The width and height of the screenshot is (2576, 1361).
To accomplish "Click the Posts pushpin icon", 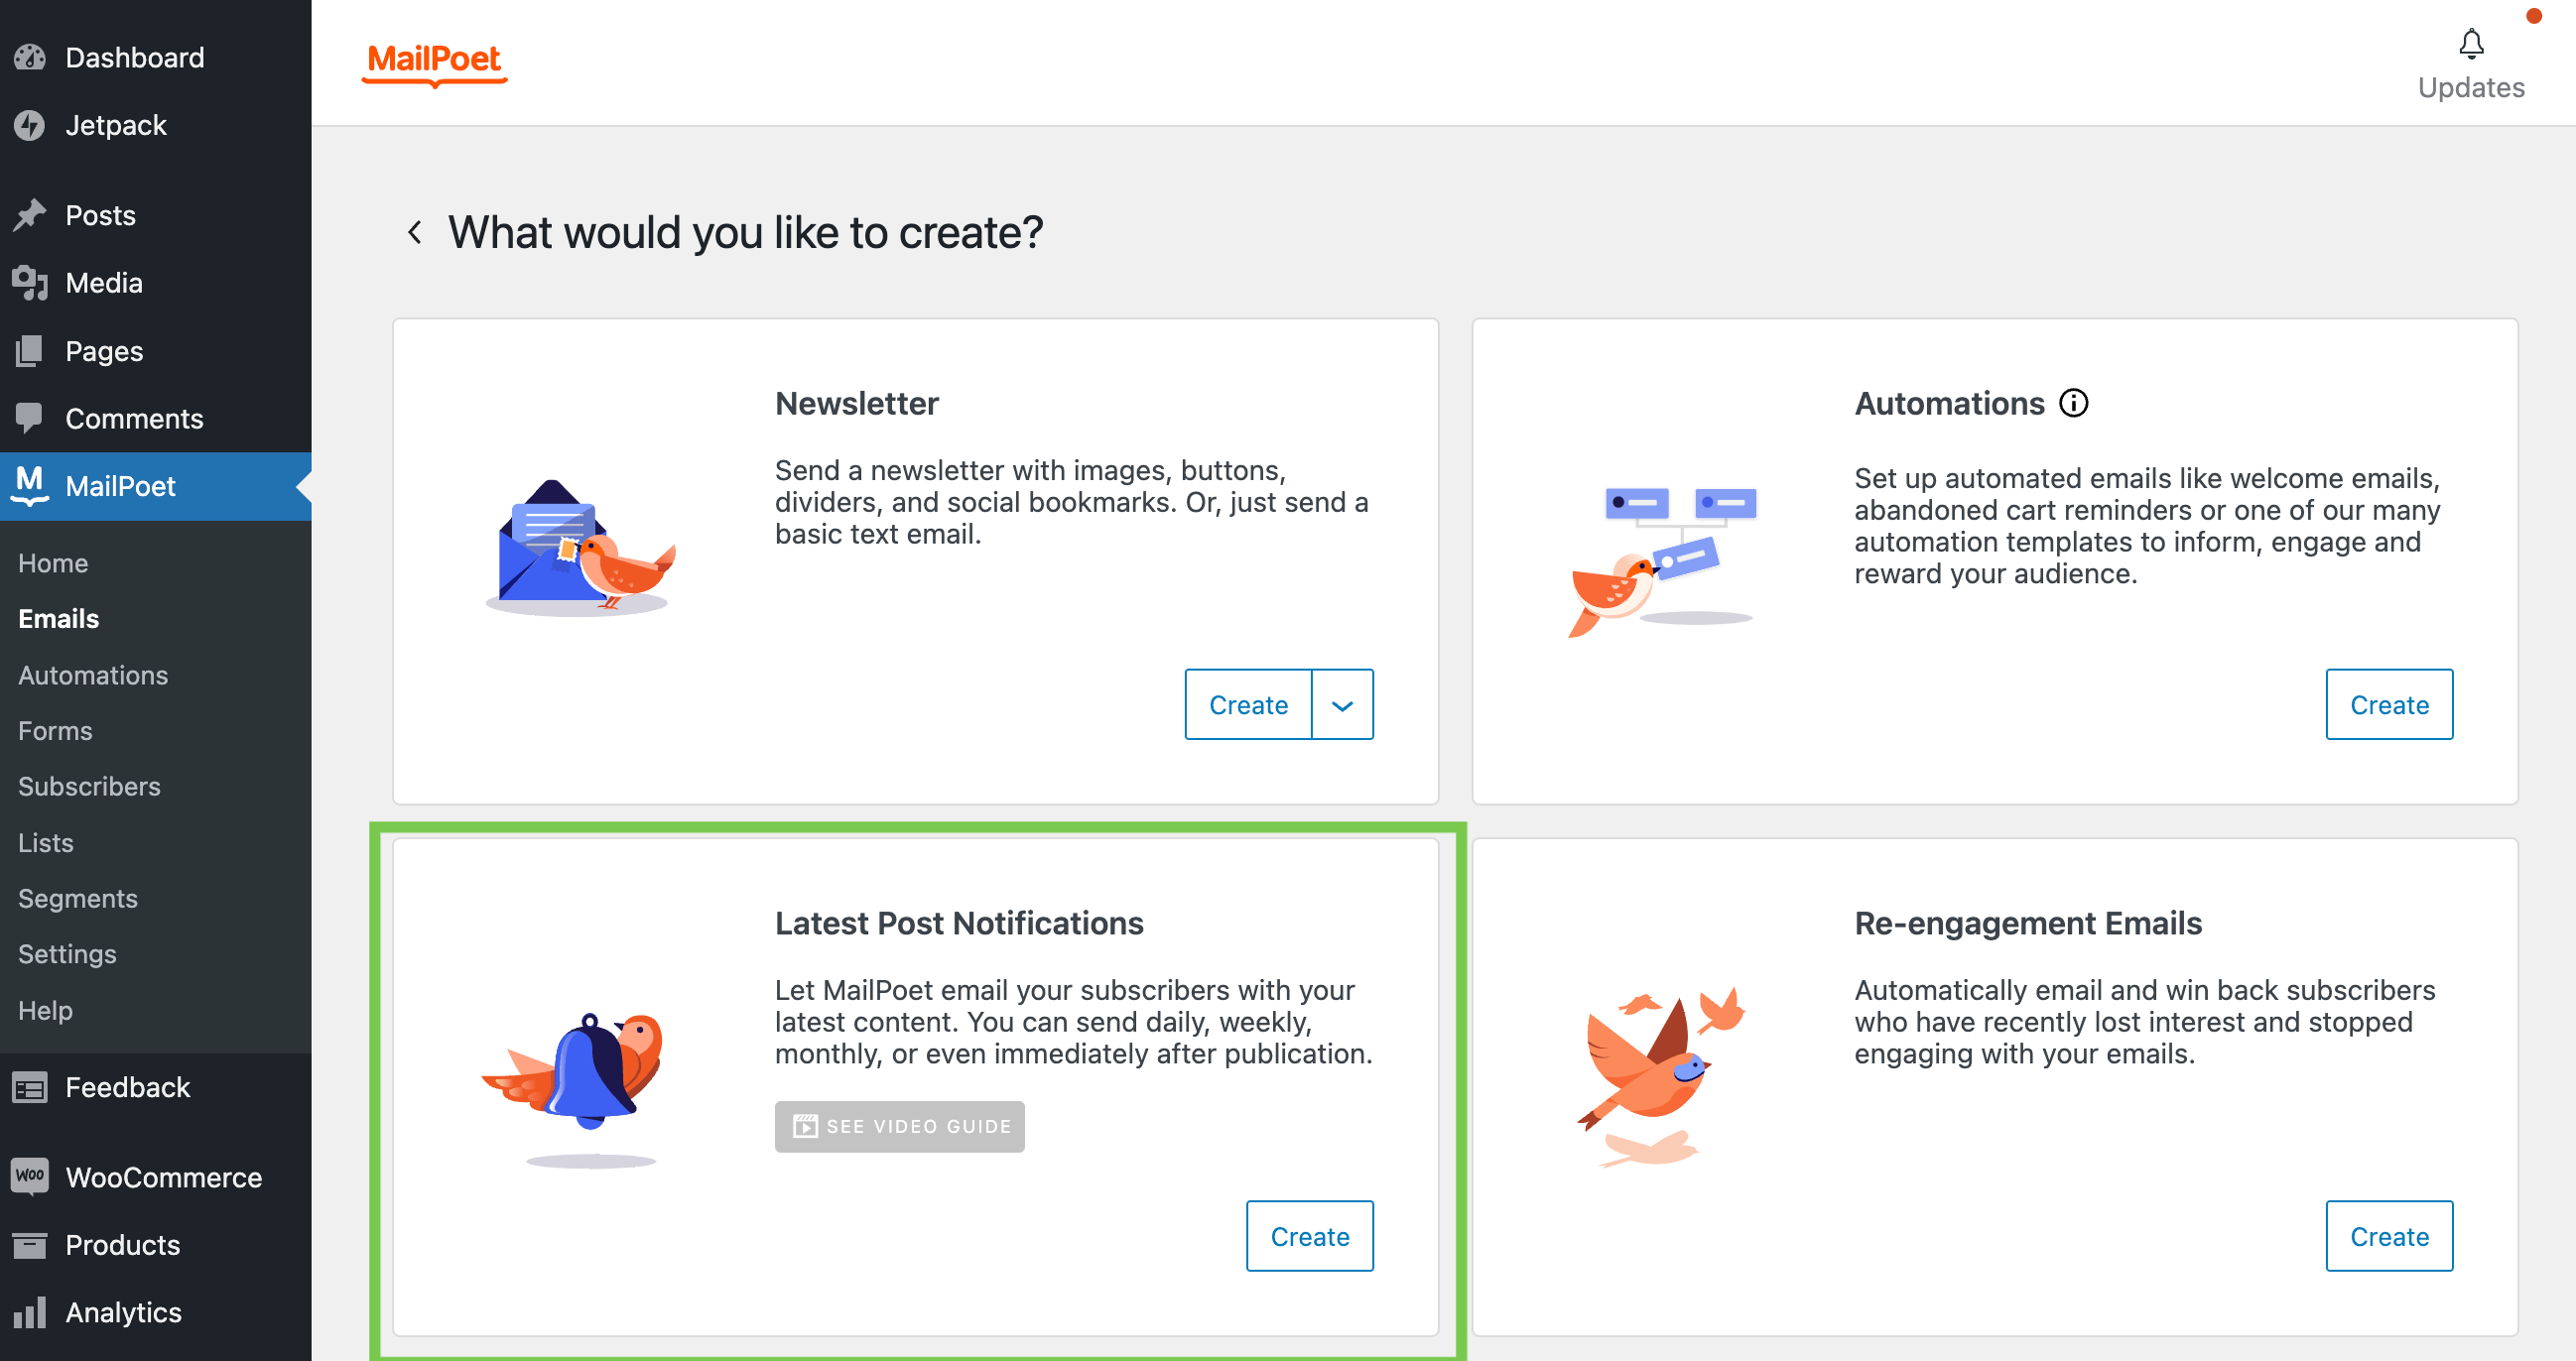I will click(x=30, y=215).
